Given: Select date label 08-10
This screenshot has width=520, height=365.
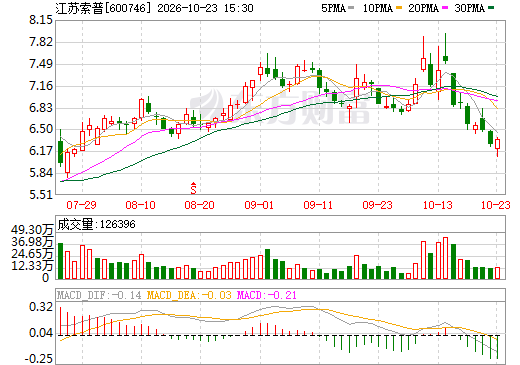Looking at the screenshot, I should click(141, 205).
